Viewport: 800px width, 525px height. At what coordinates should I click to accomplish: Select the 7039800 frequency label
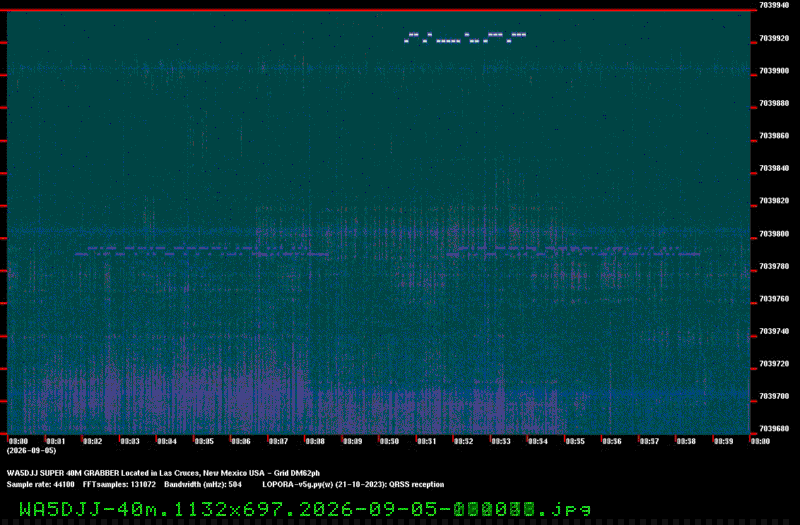click(774, 234)
